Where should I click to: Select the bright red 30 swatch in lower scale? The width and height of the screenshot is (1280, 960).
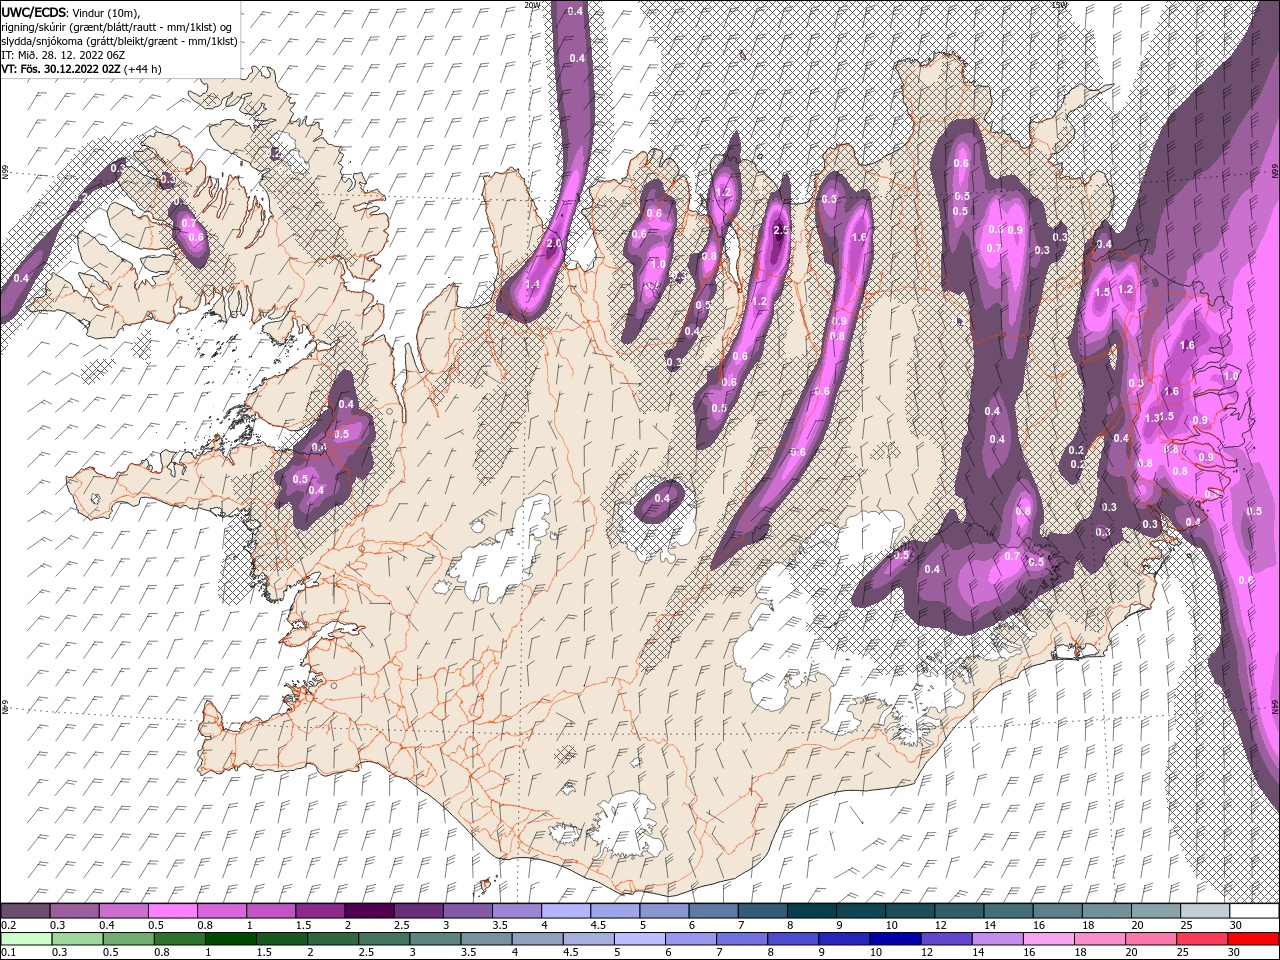pos(1254,939)
